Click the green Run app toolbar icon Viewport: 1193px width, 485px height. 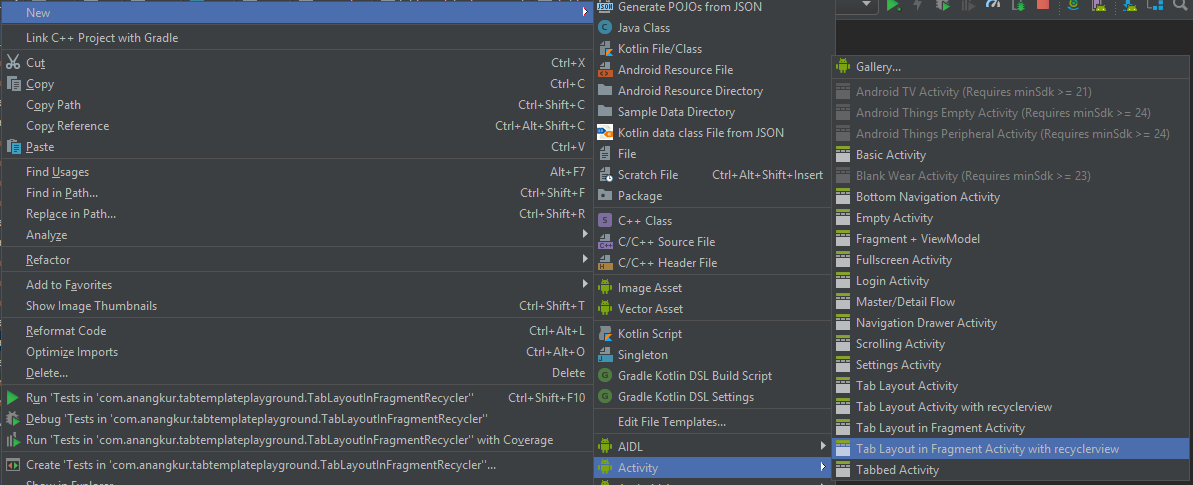coord(894,6)
